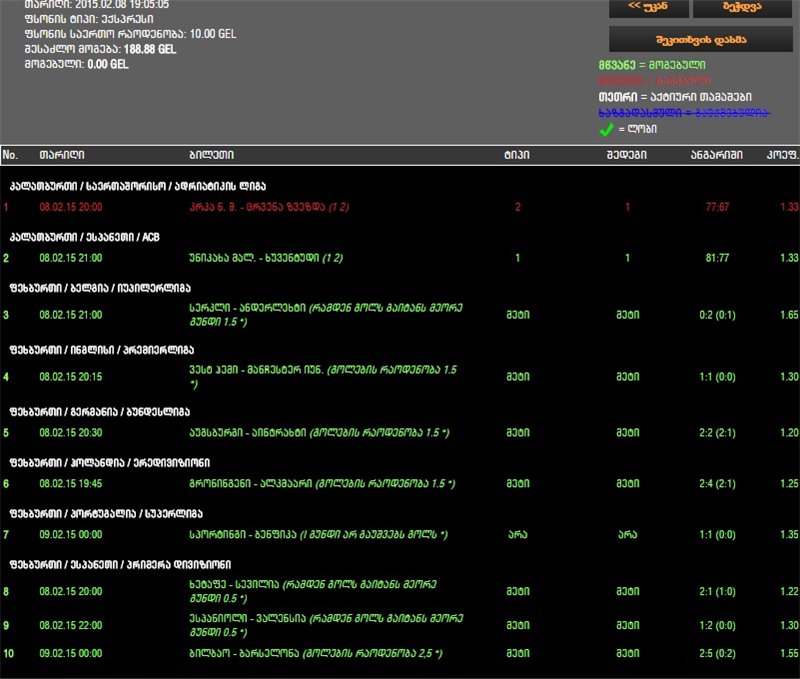Click the "No." column header
Screen dimensions: 800x679
(11, 155)
